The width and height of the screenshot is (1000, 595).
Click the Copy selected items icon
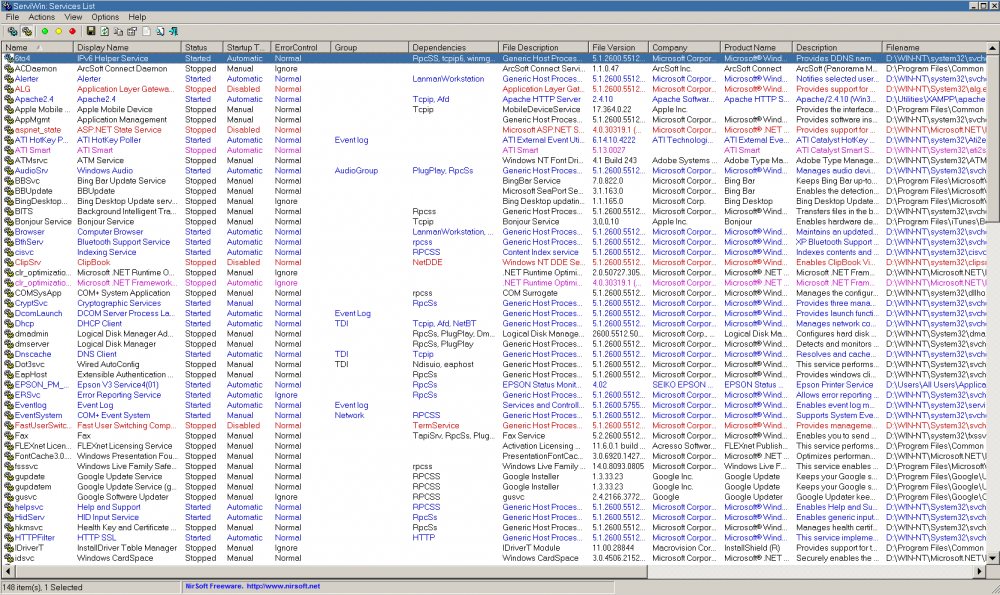(x=119, y=31)
